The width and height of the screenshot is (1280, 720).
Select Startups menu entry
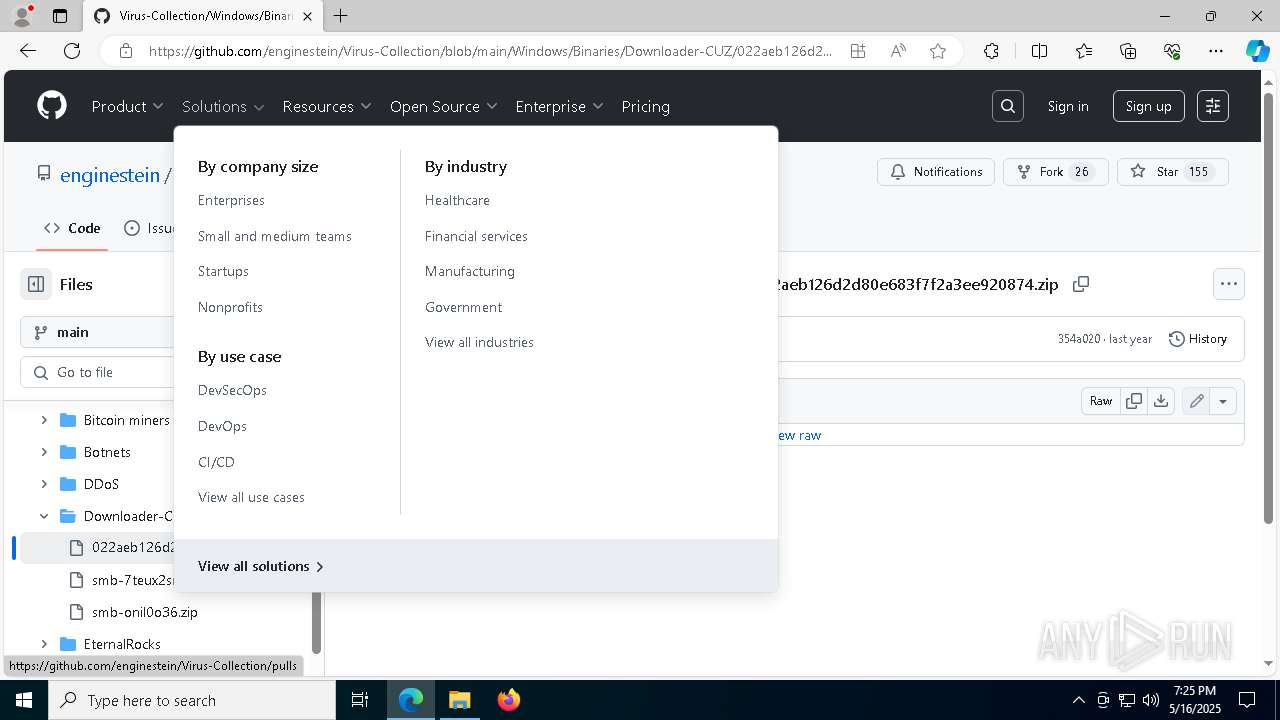click(x=223, y=271)
